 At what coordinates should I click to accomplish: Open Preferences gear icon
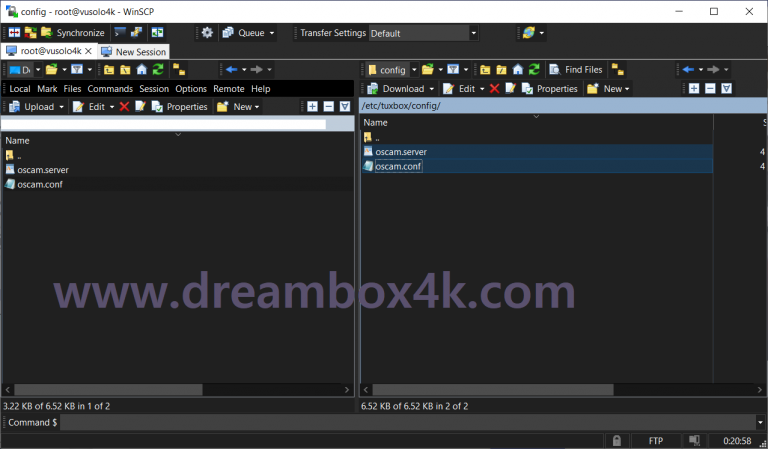207,33
